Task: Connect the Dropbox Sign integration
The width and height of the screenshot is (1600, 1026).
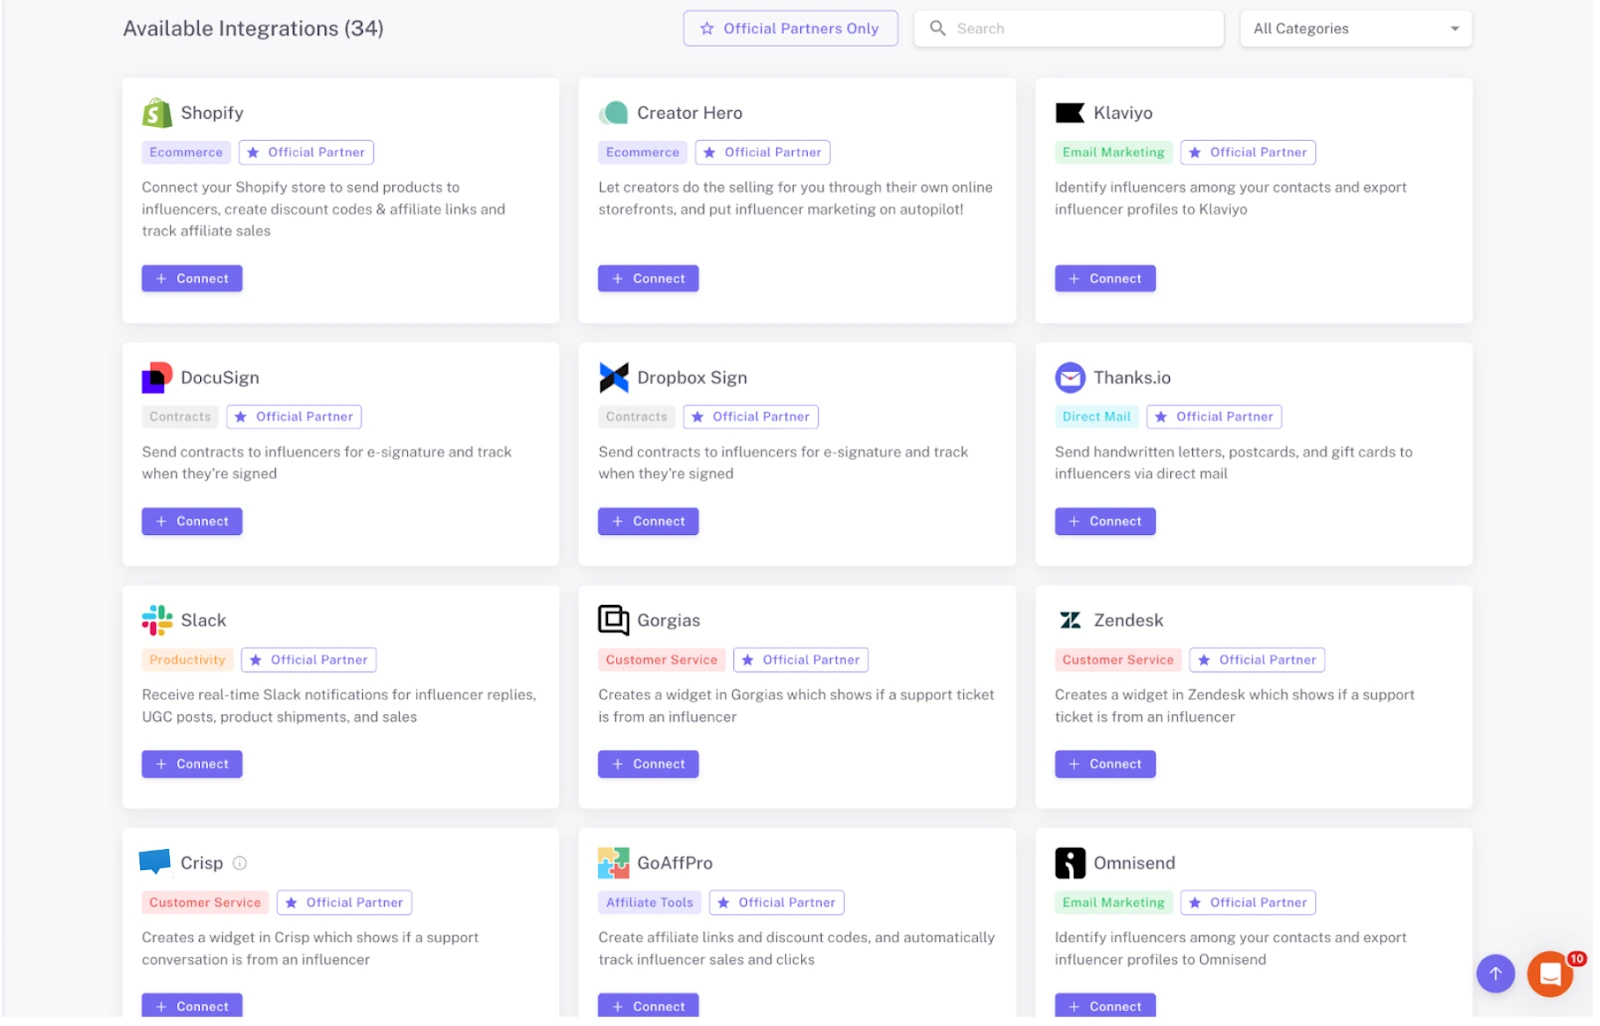Action: click(x=648, y=522)
